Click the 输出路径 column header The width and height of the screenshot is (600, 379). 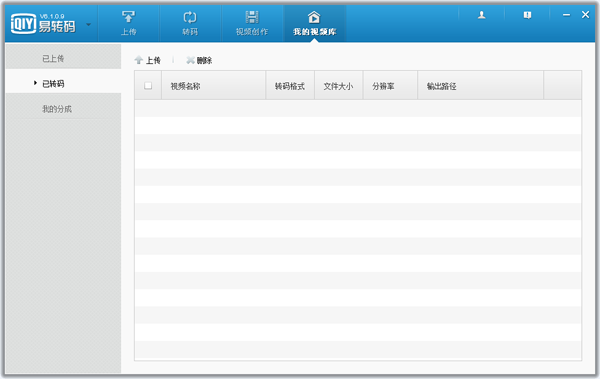[480, 86]
